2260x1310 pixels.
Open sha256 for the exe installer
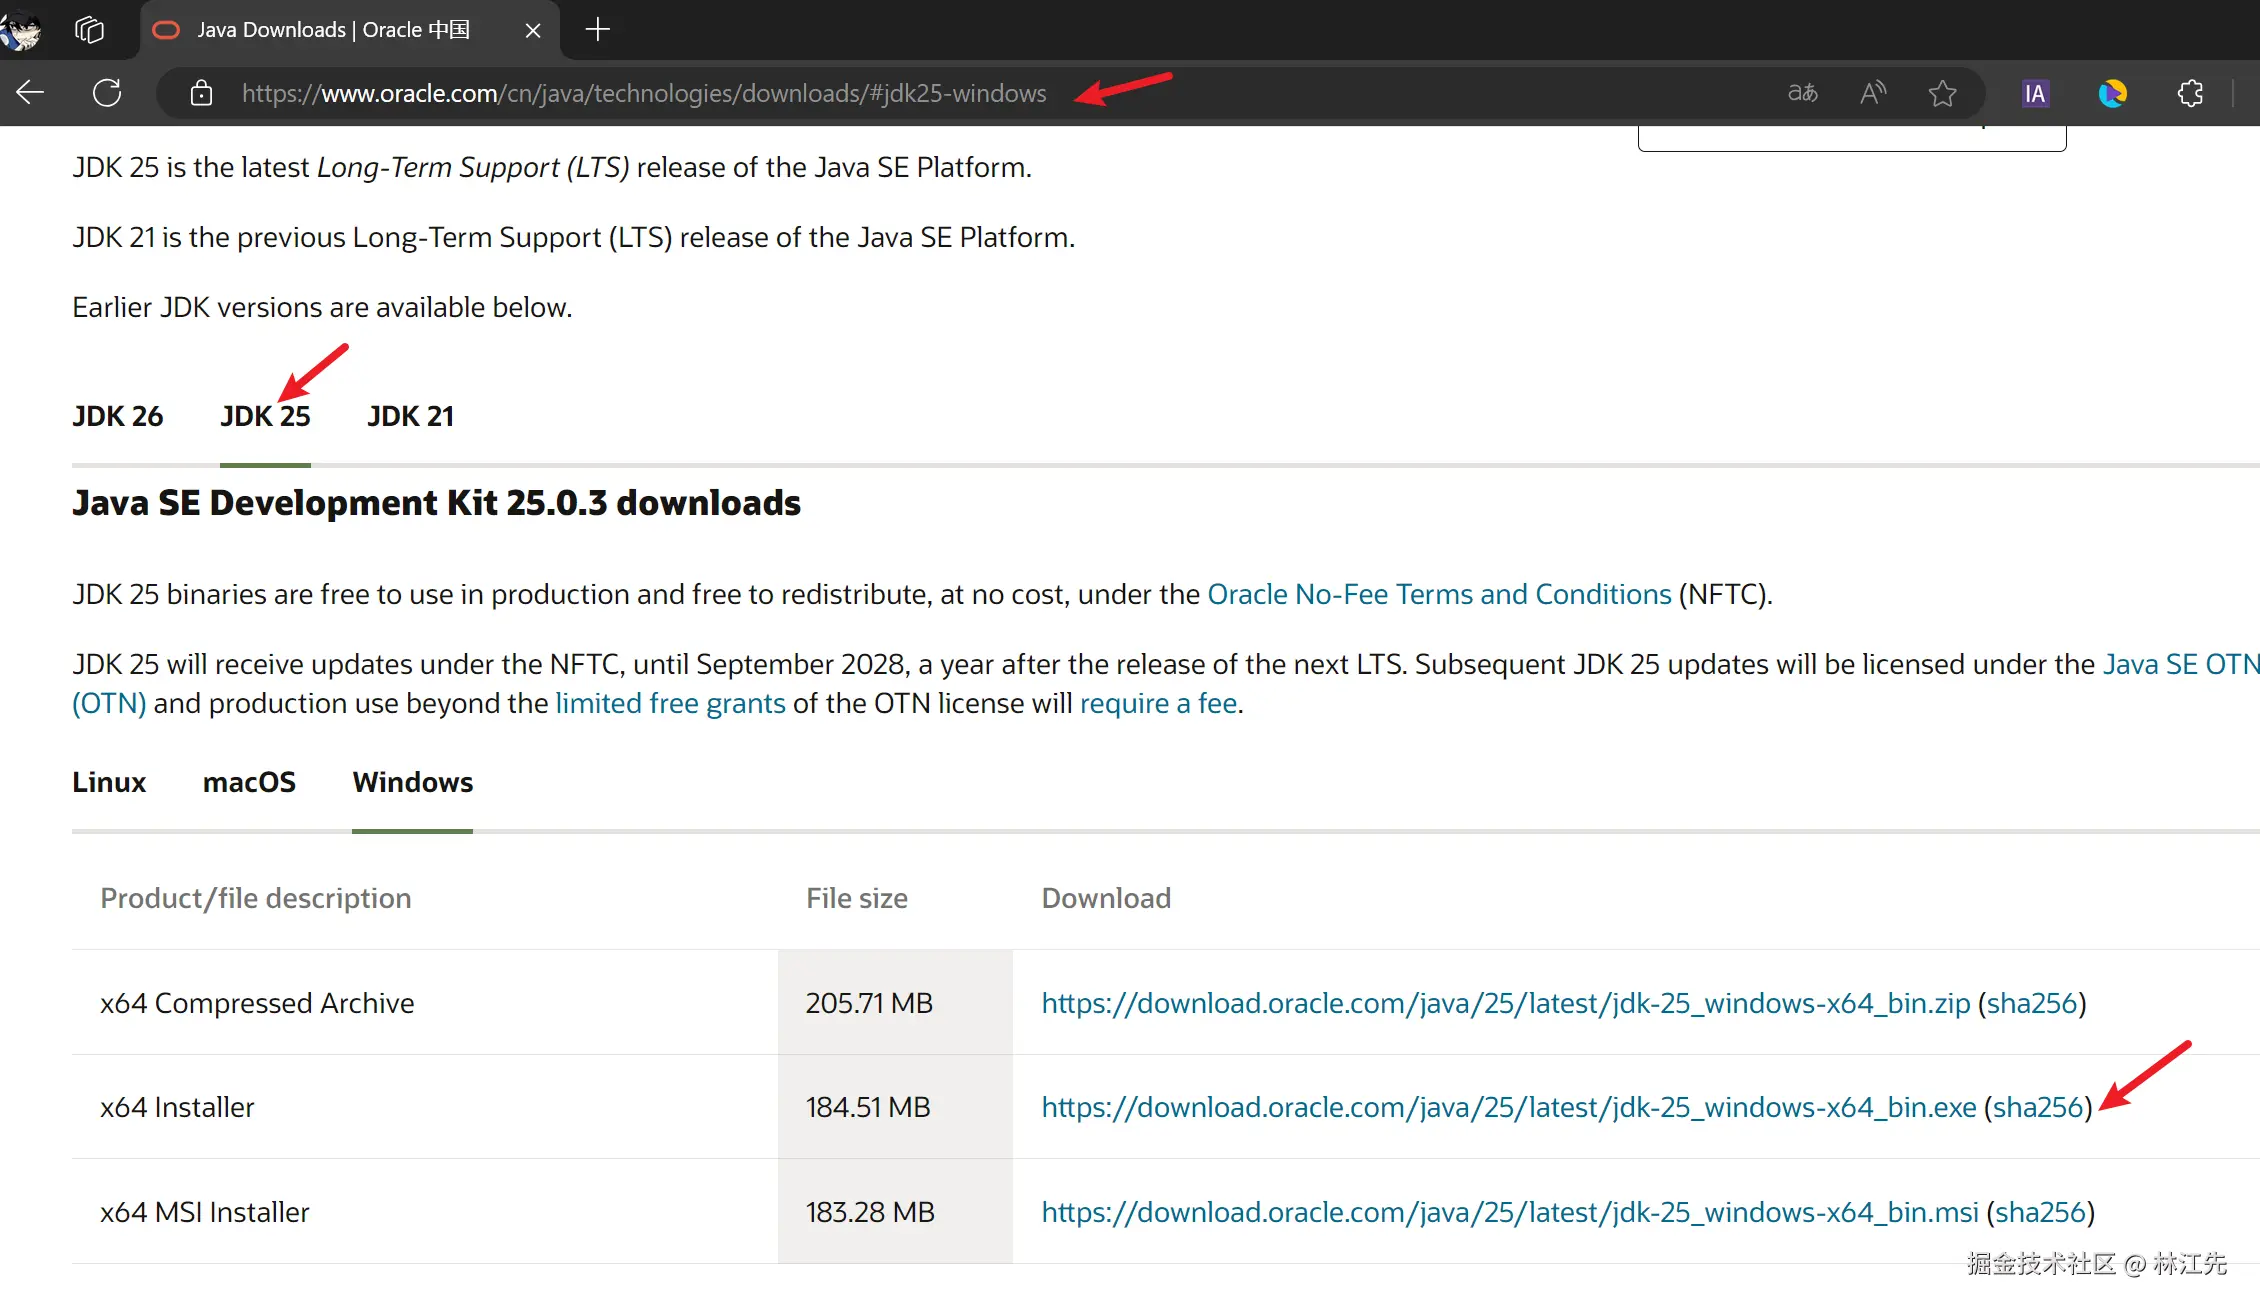coord(2038,1107)
